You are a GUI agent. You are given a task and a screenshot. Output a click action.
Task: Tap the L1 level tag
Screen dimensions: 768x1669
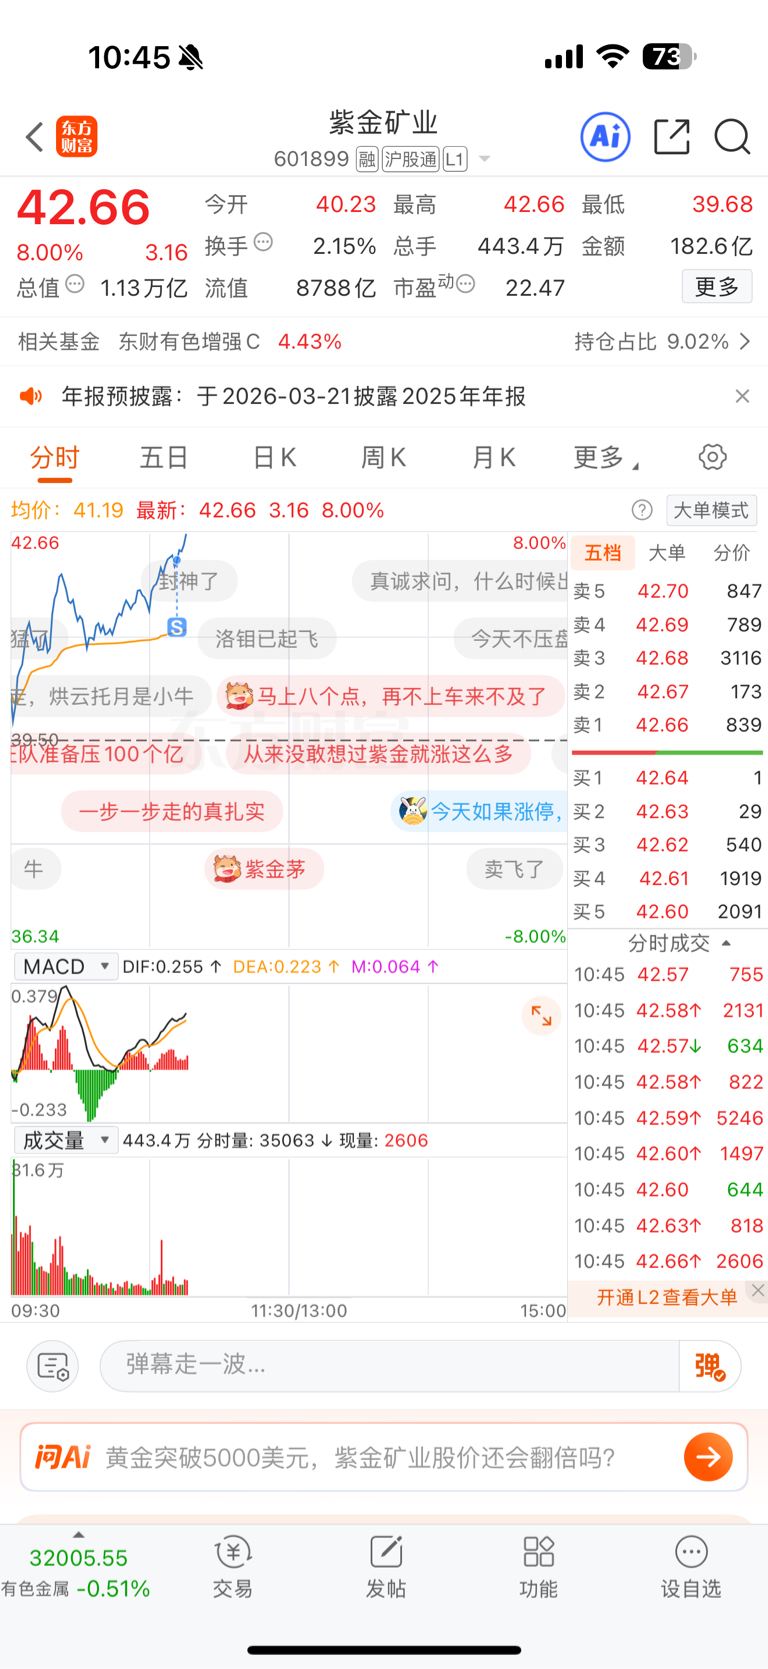pyautogui.click(x=455, y=159)
